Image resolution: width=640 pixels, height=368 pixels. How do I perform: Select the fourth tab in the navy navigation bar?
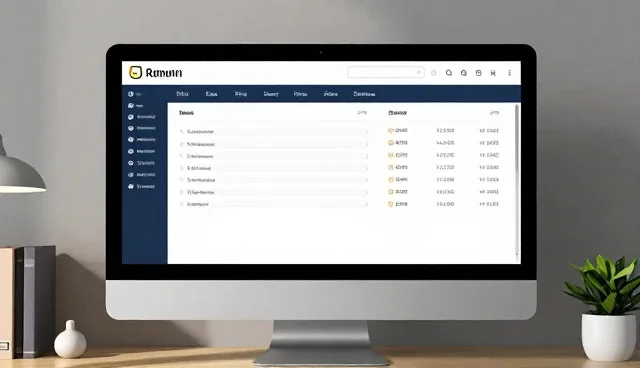(271, 94)
